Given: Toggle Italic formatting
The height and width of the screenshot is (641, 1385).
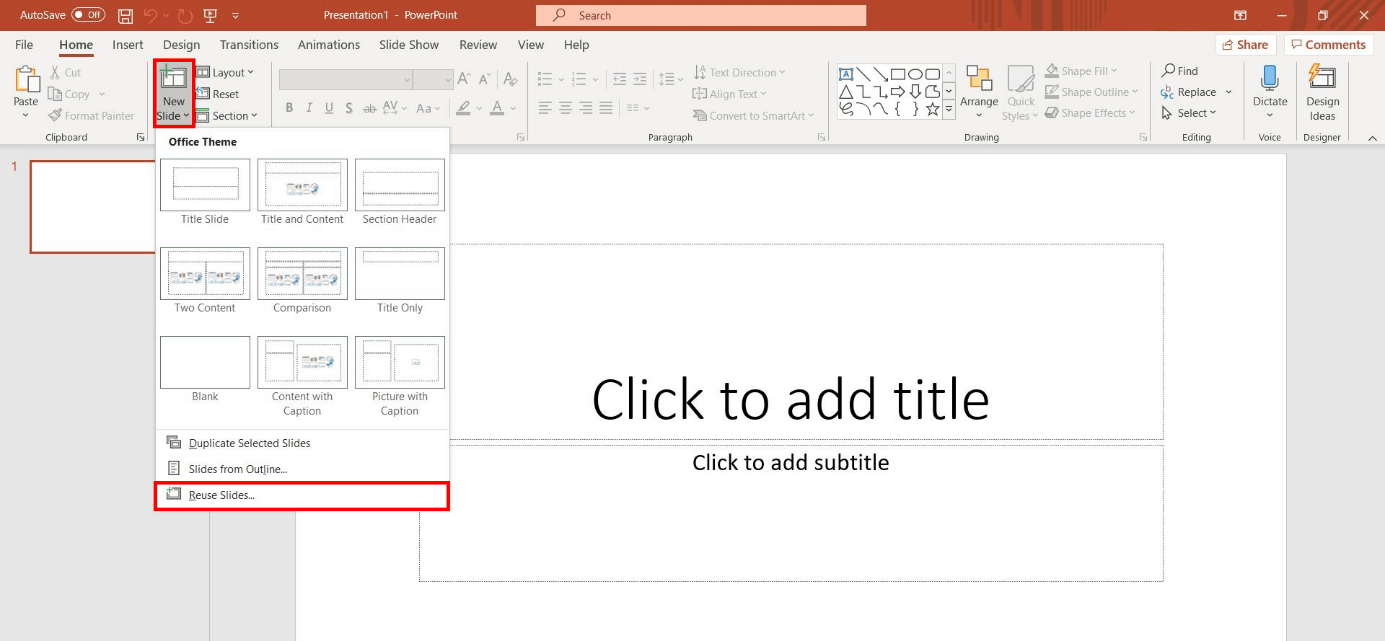Looking at the screenshot, I should point(309,107).
